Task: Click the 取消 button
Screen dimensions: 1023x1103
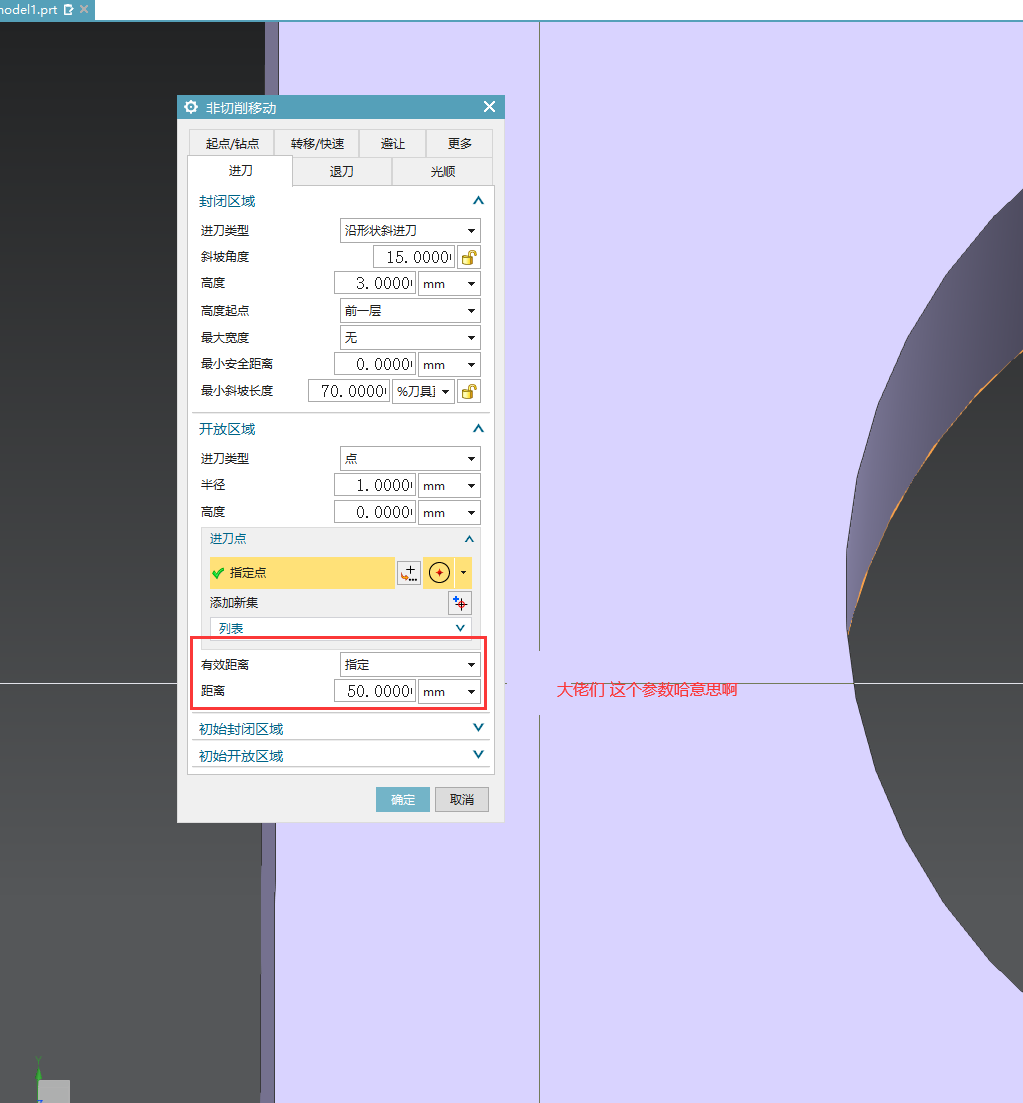Action: tap(462, 800)
